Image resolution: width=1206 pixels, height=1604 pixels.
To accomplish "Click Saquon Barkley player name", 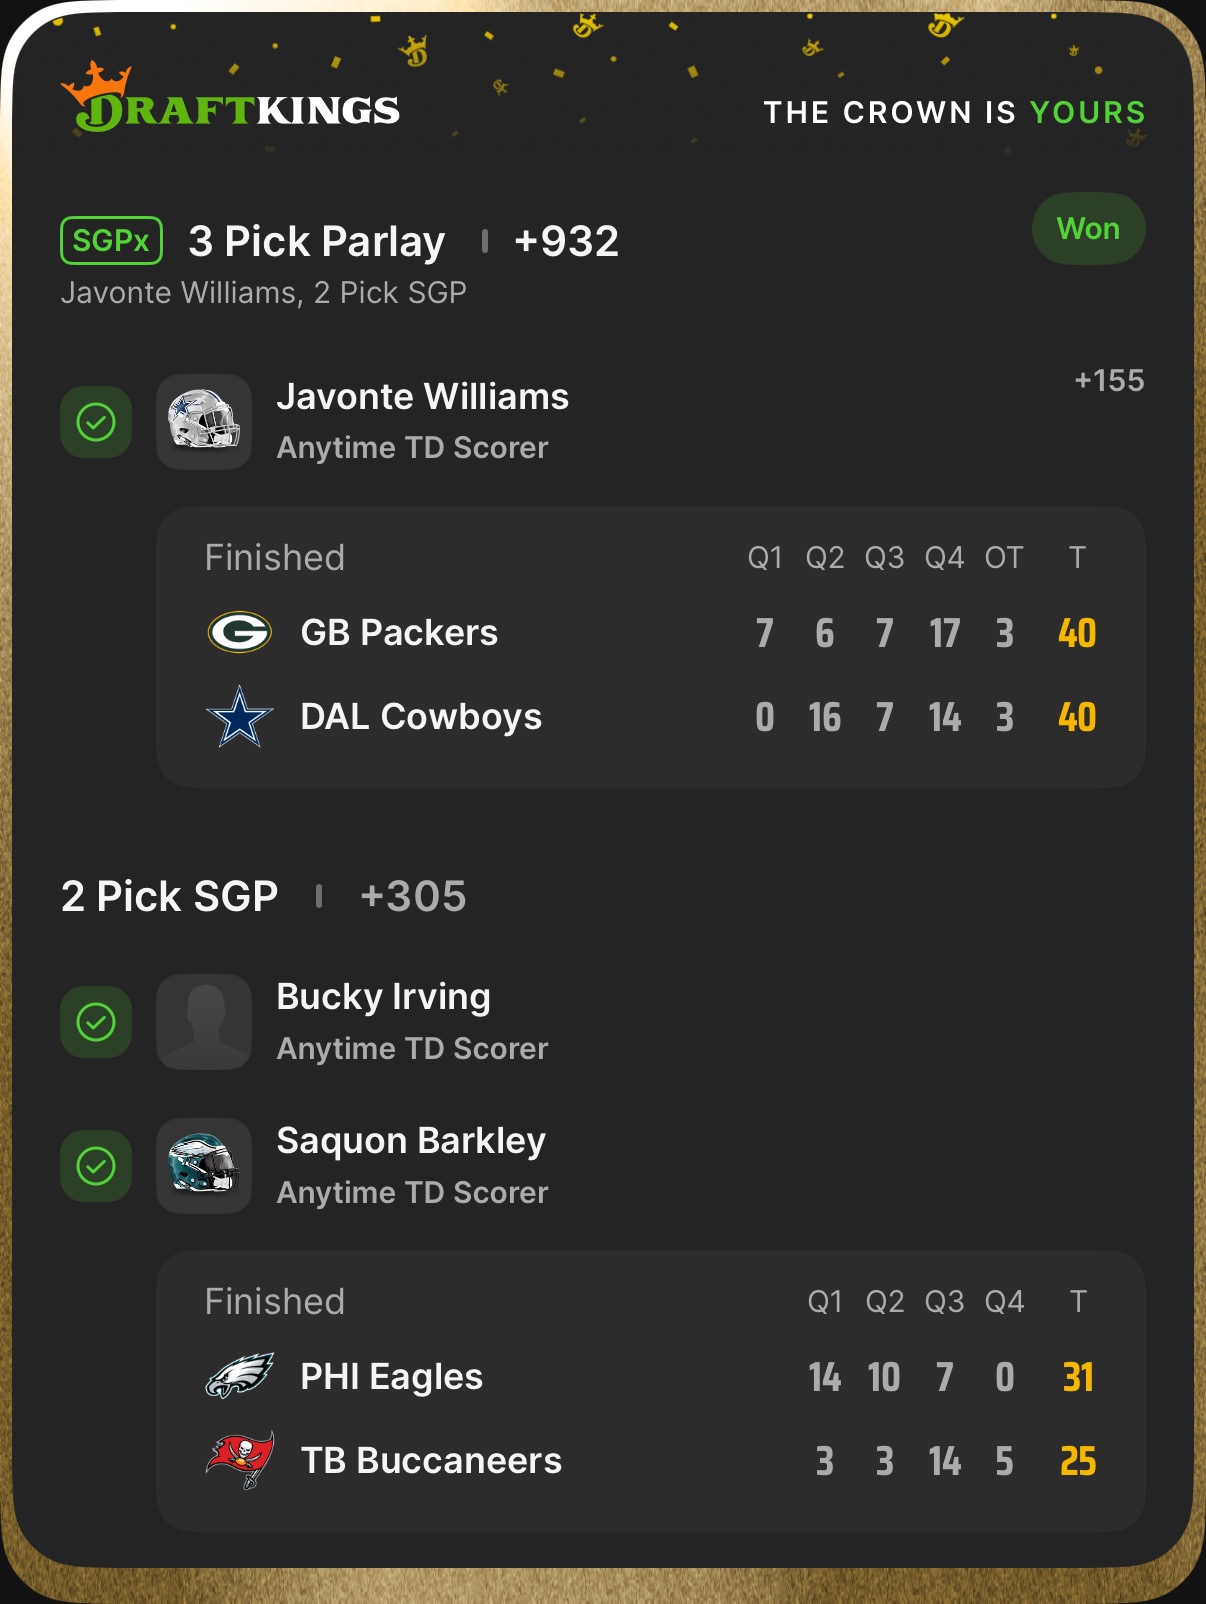I will (411, 1141).
